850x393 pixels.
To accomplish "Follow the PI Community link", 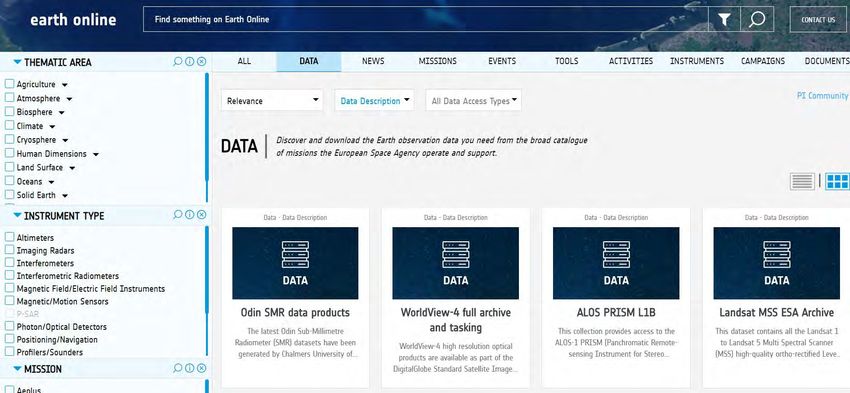I will (822, 95).
